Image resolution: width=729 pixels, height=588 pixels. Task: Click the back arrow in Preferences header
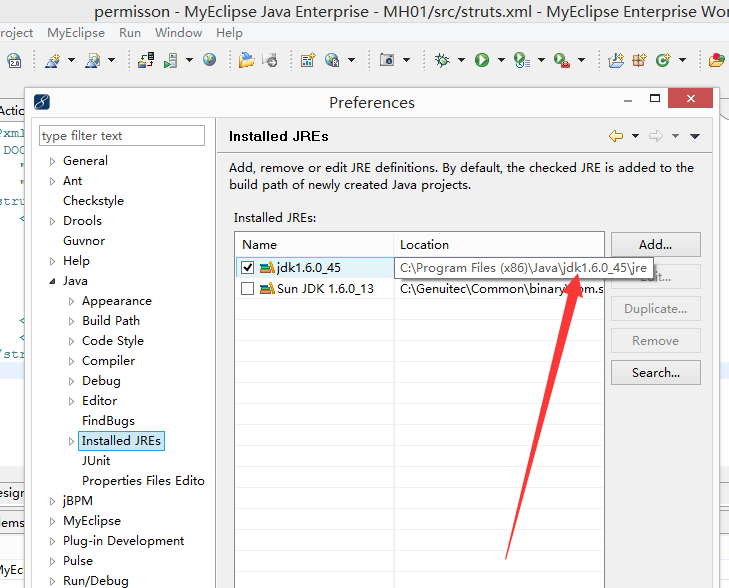click(616, 136)
